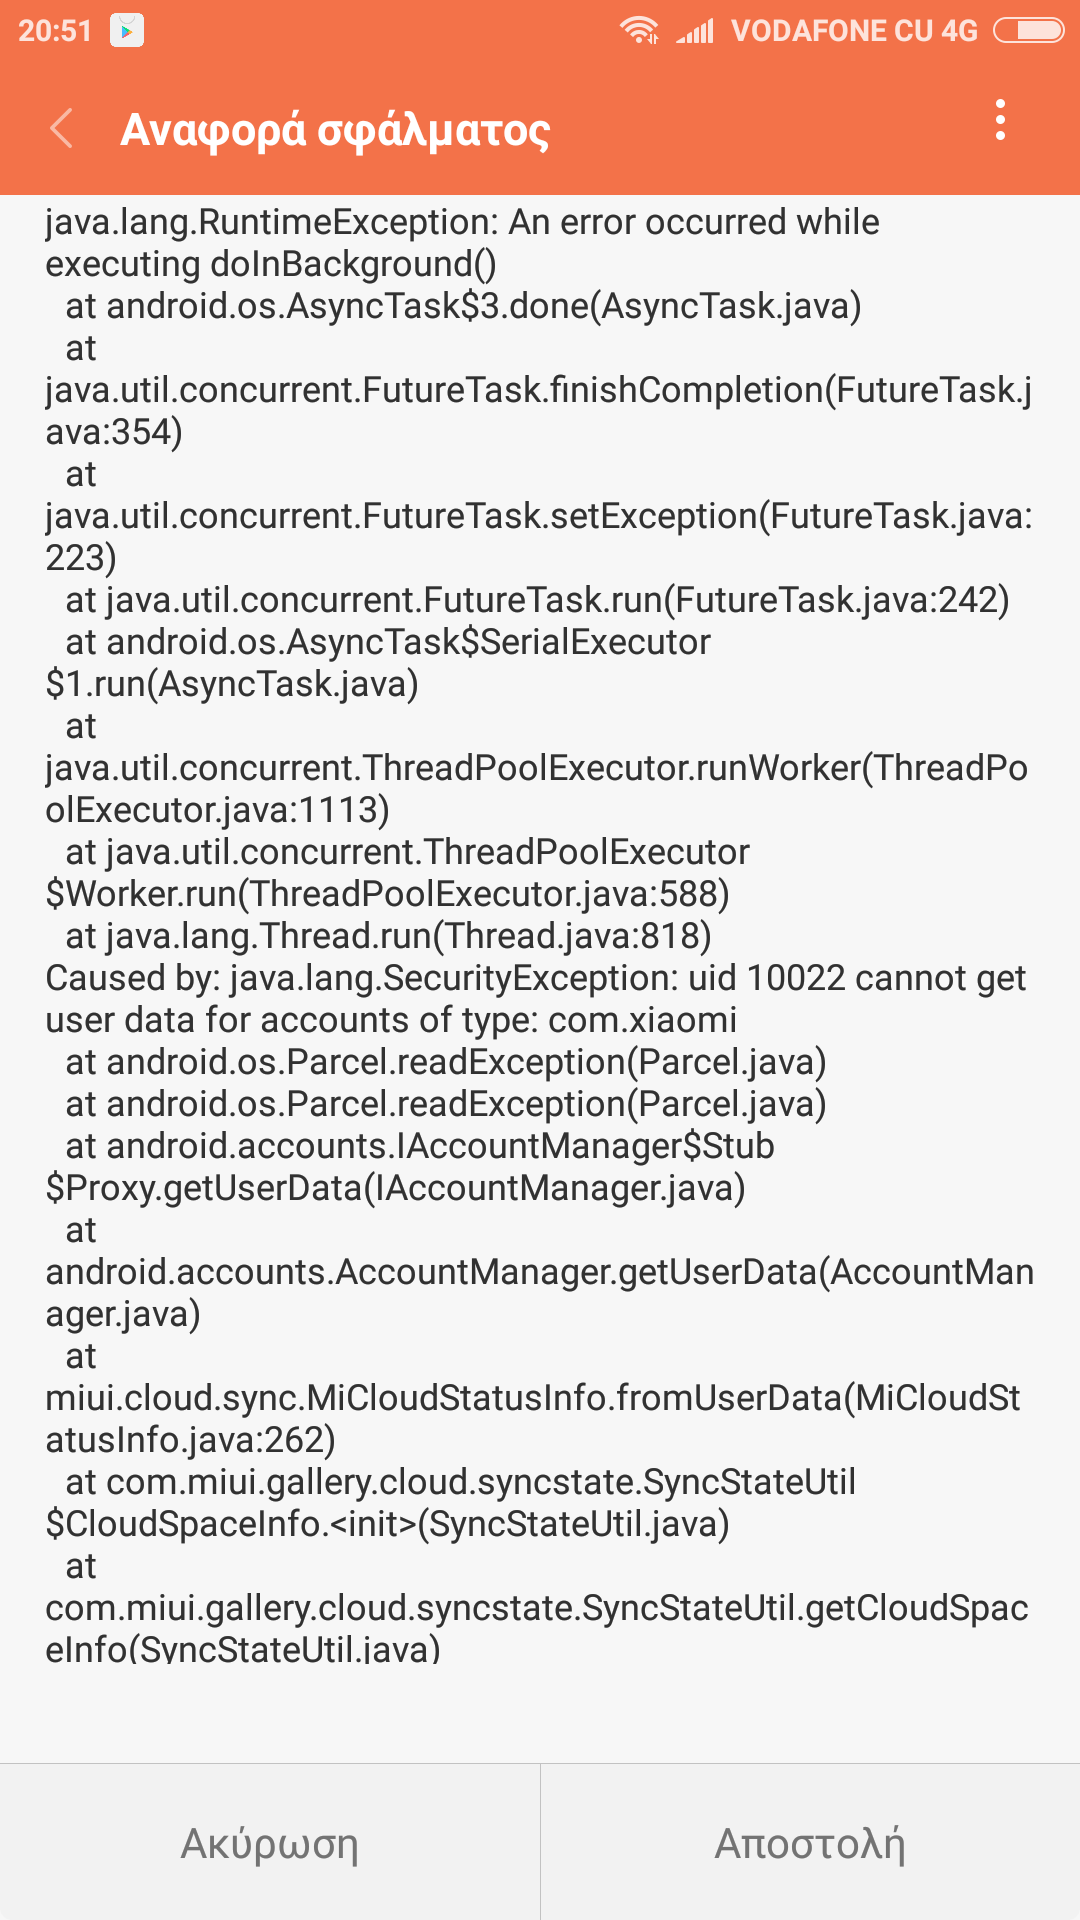This screenshot has width=1080, height=1920.
Task: Click the Αποστολή send button
Action: click(810, 1843)
